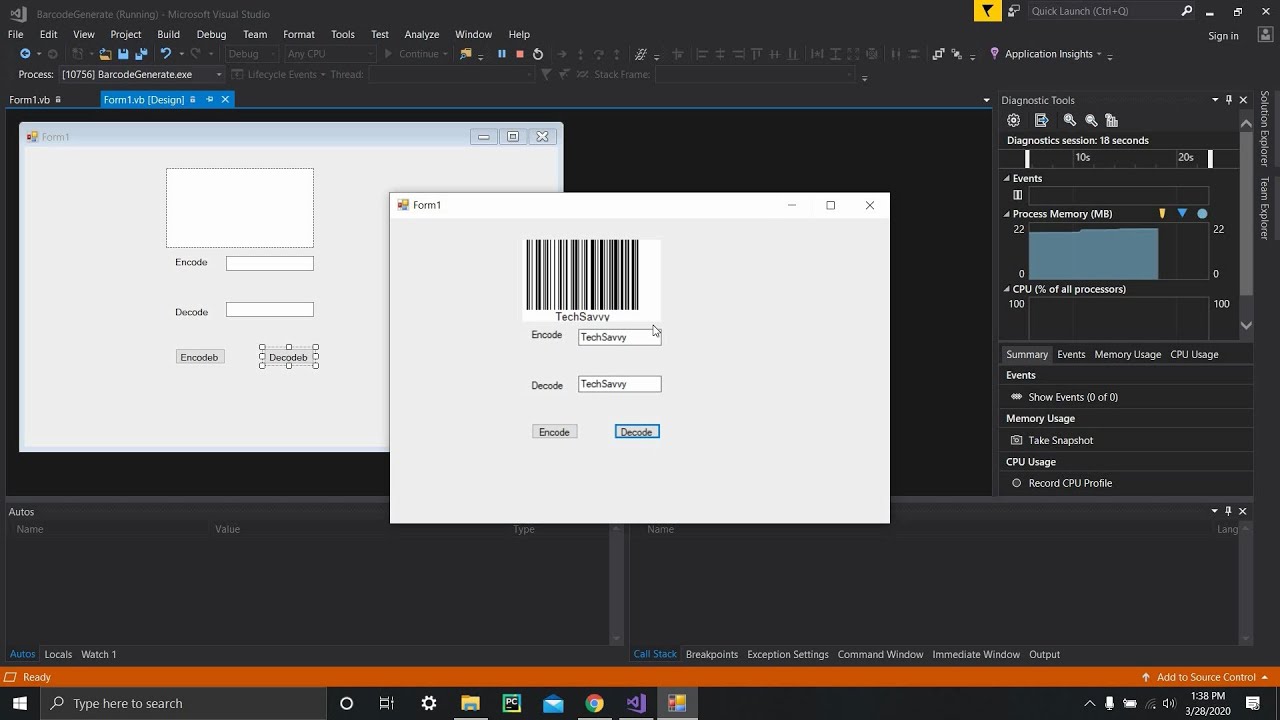Click the Zoom Out magnifier in Diagnostic Tools

[1091, 120]
